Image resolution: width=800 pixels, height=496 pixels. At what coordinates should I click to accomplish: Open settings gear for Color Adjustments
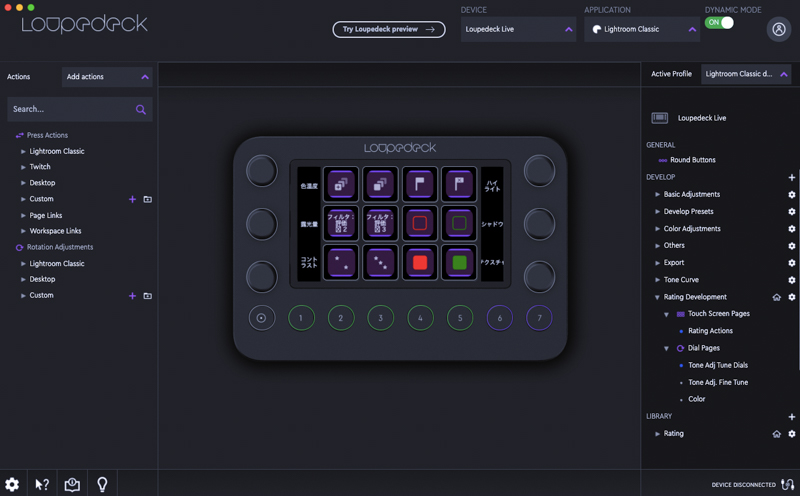(791, 229)
